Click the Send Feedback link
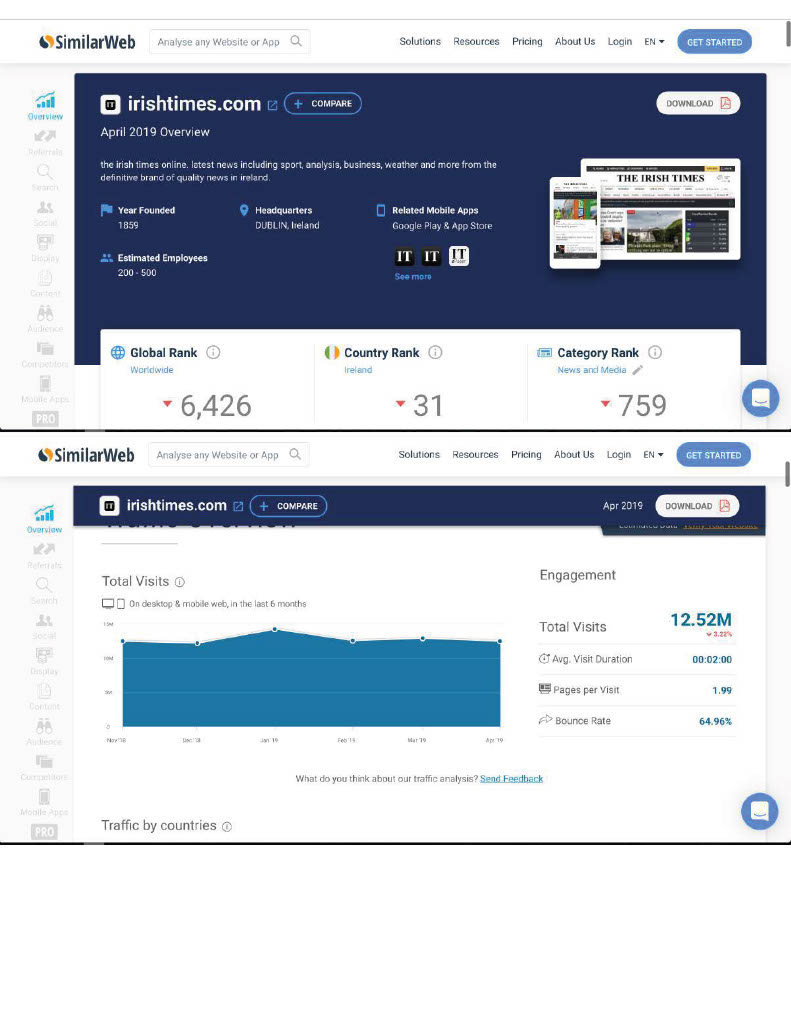 (x=511, y=778)
